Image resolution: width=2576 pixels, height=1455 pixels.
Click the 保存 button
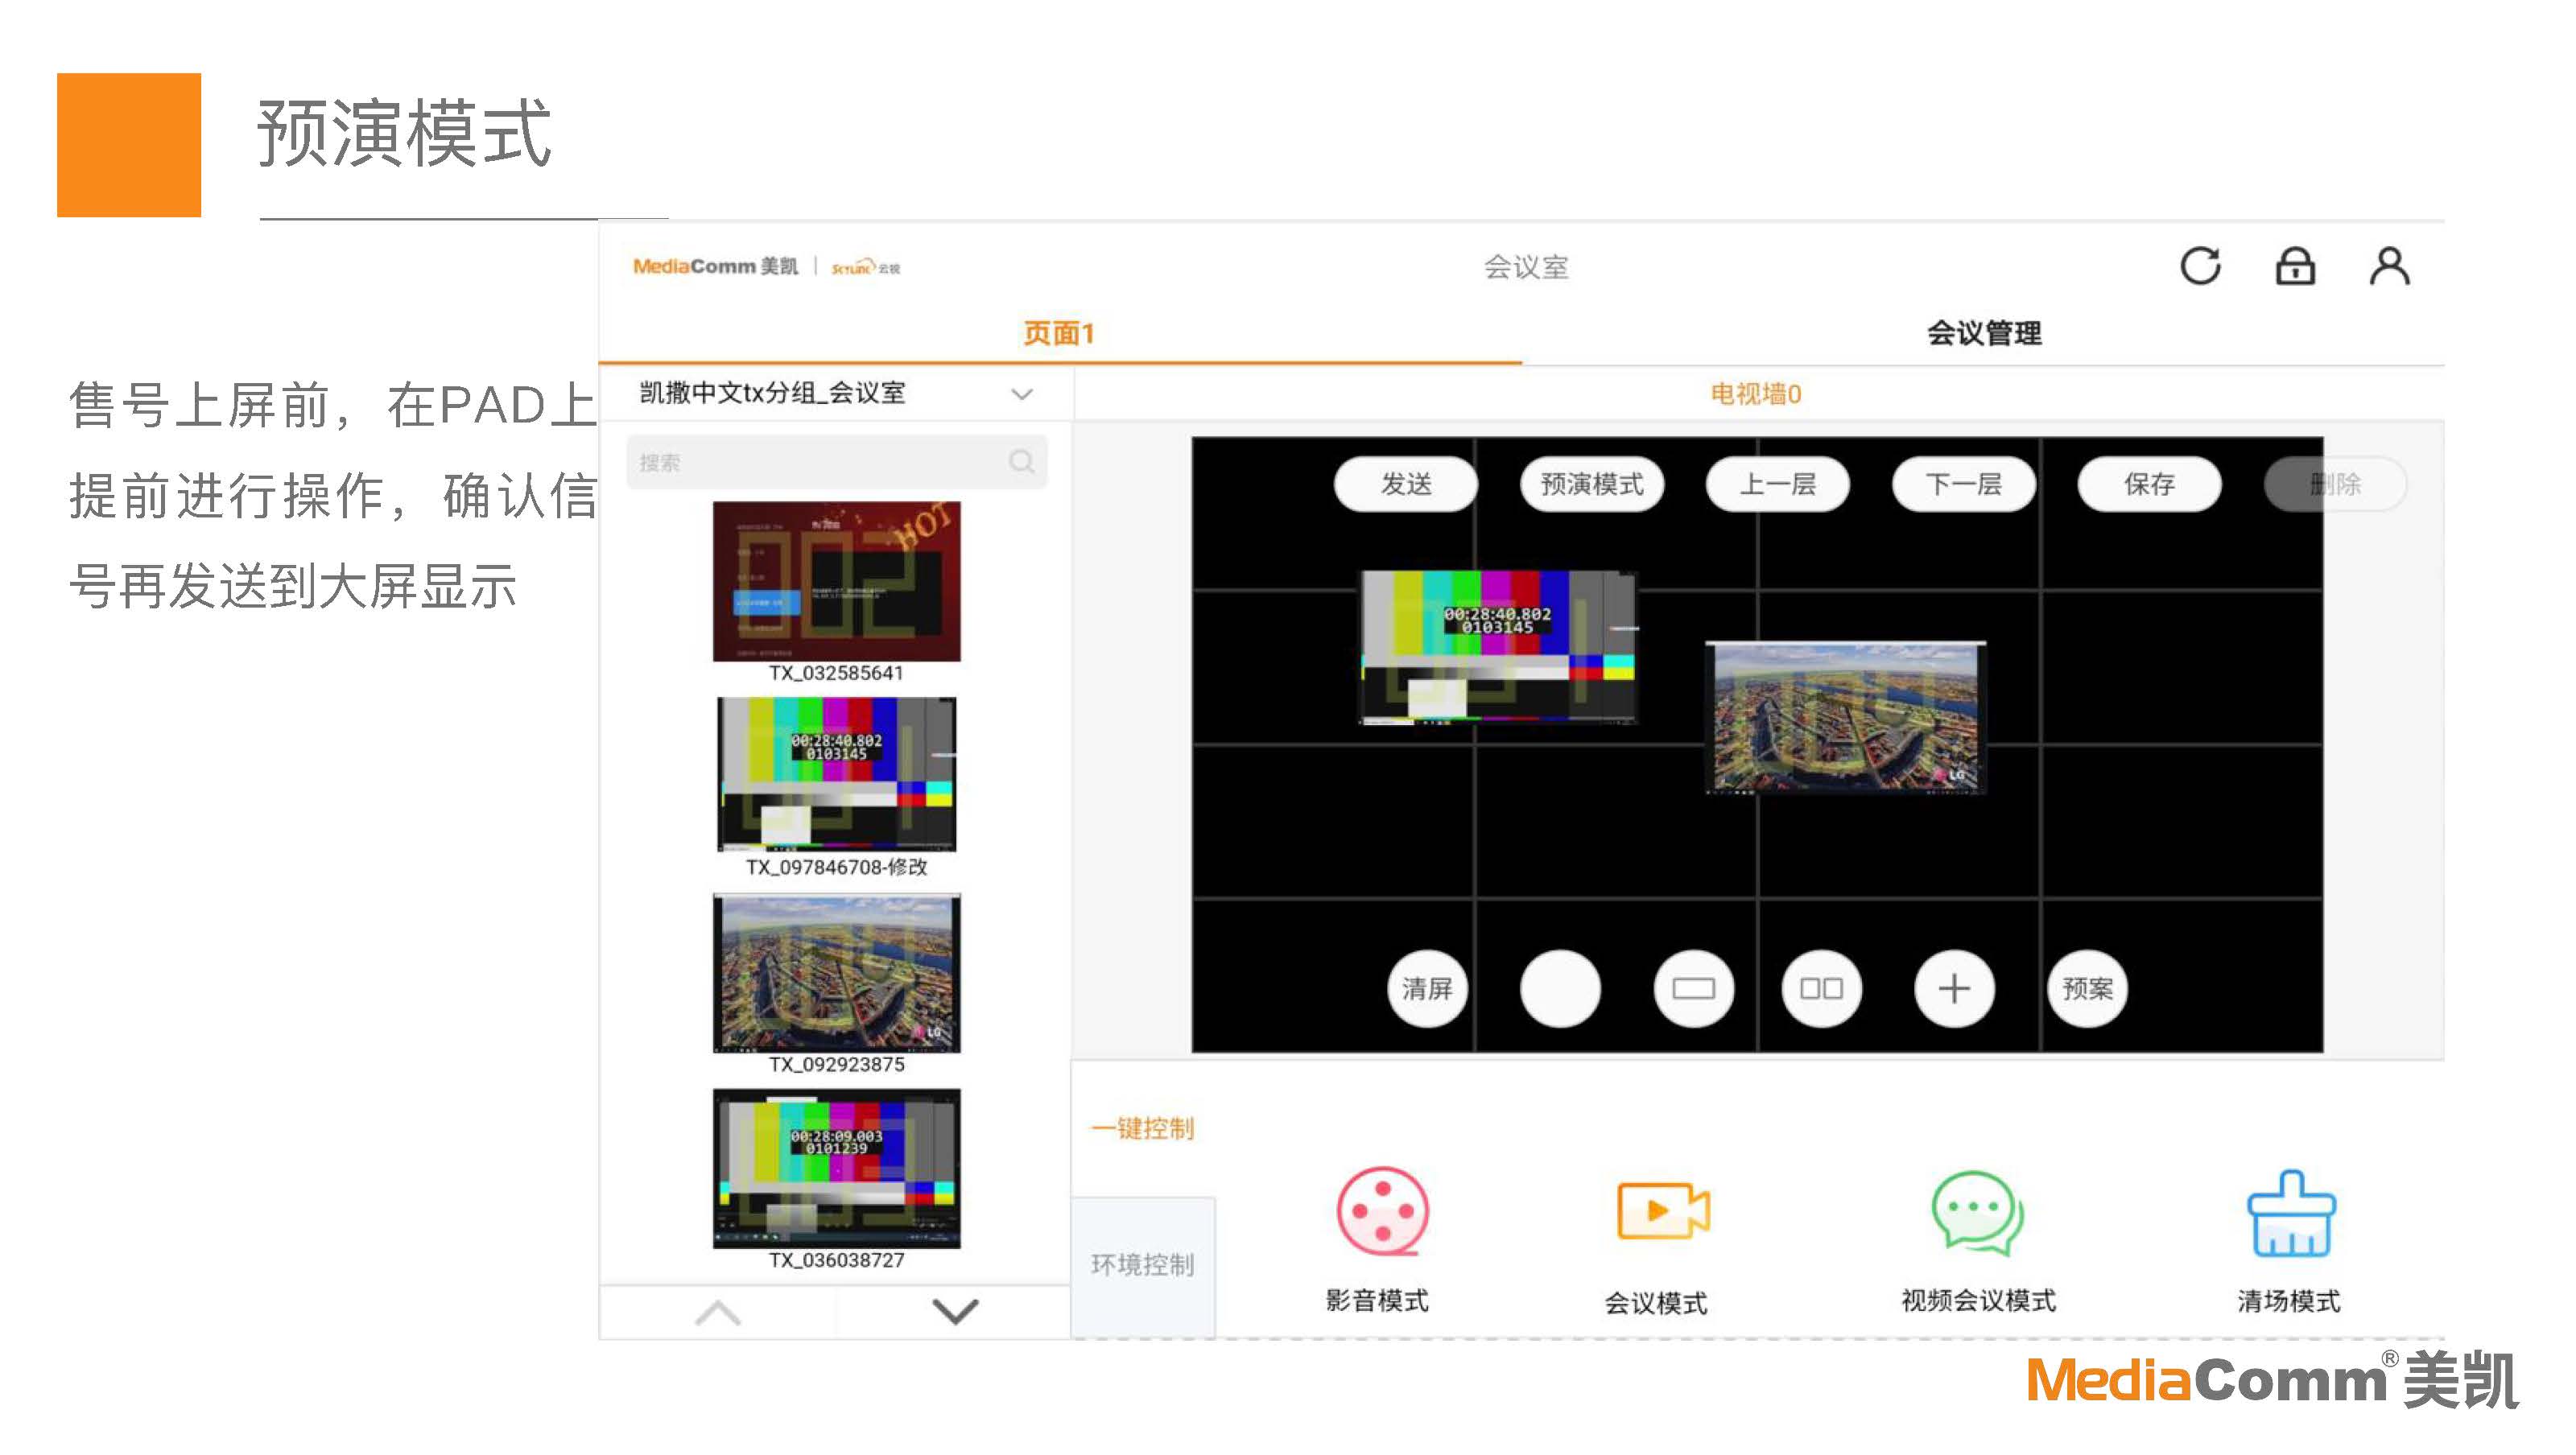tap(2149, 485)
